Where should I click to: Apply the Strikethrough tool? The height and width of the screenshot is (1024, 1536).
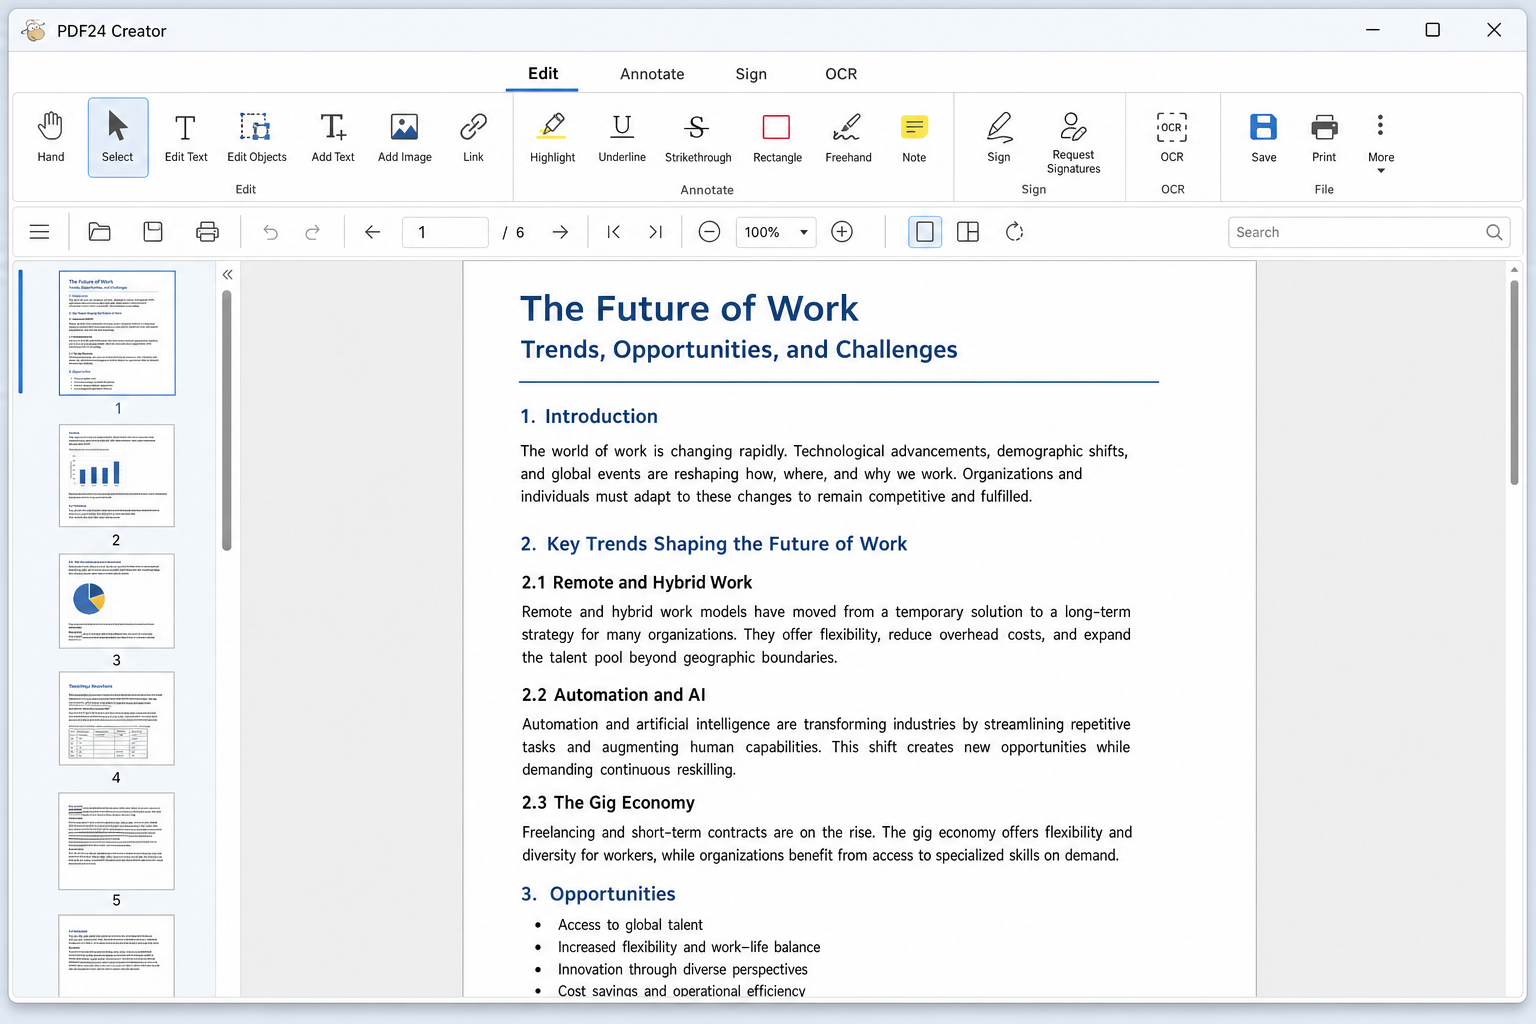(698, 137)
